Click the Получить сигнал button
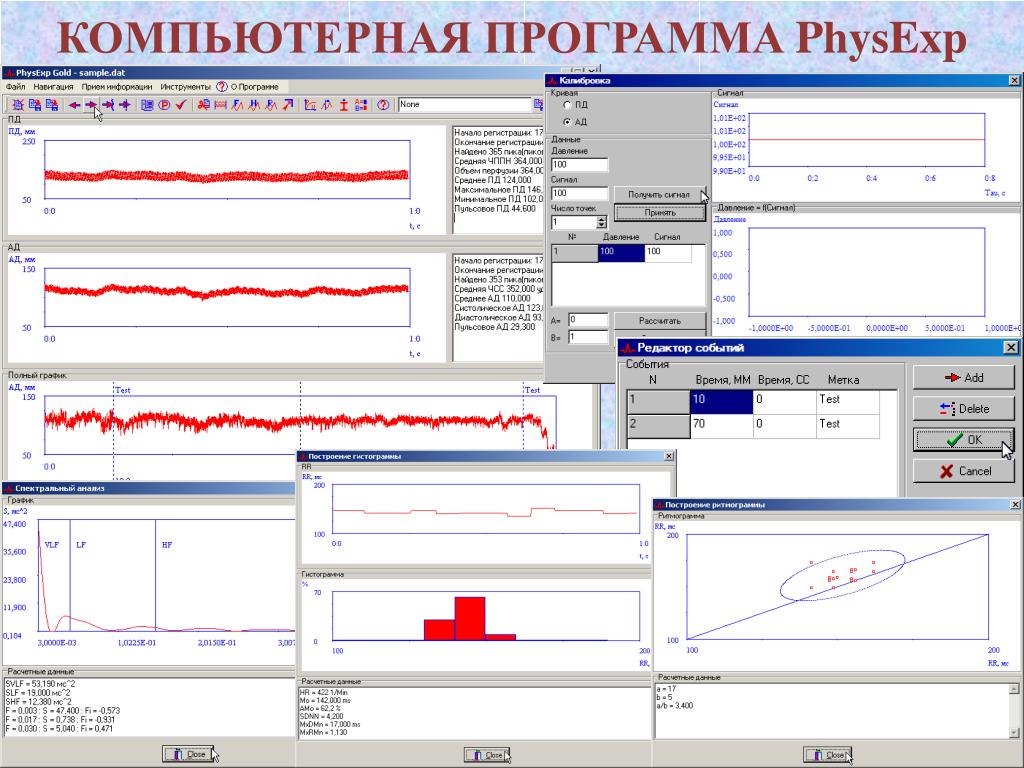This screenshot has height=768, width=1024. 659,195
